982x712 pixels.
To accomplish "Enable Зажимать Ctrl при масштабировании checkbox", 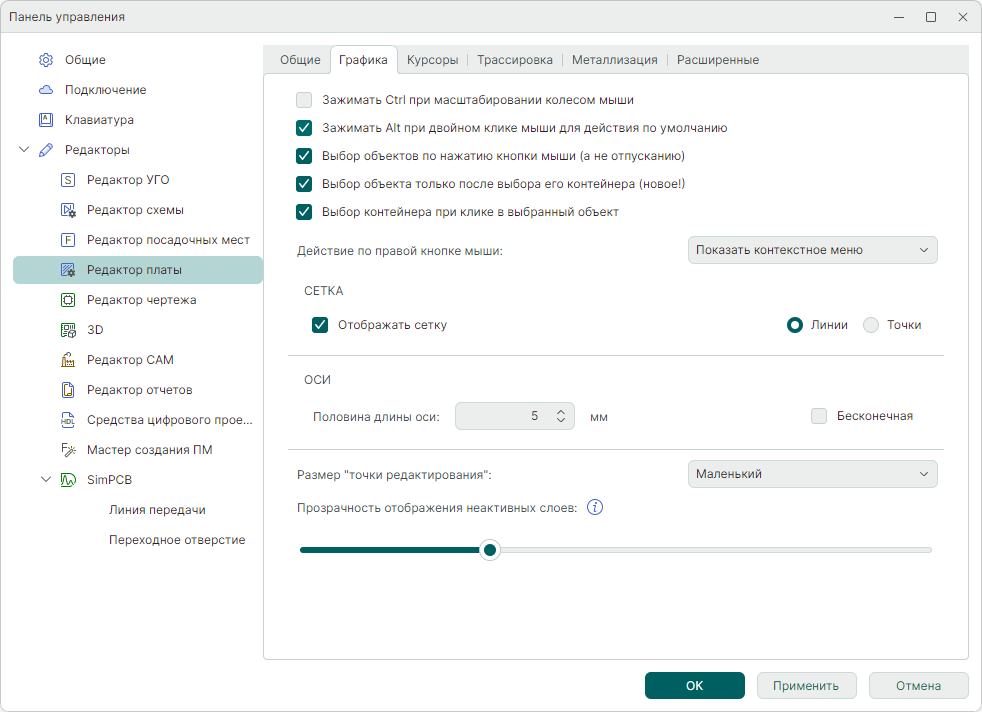I will point(305,100).
